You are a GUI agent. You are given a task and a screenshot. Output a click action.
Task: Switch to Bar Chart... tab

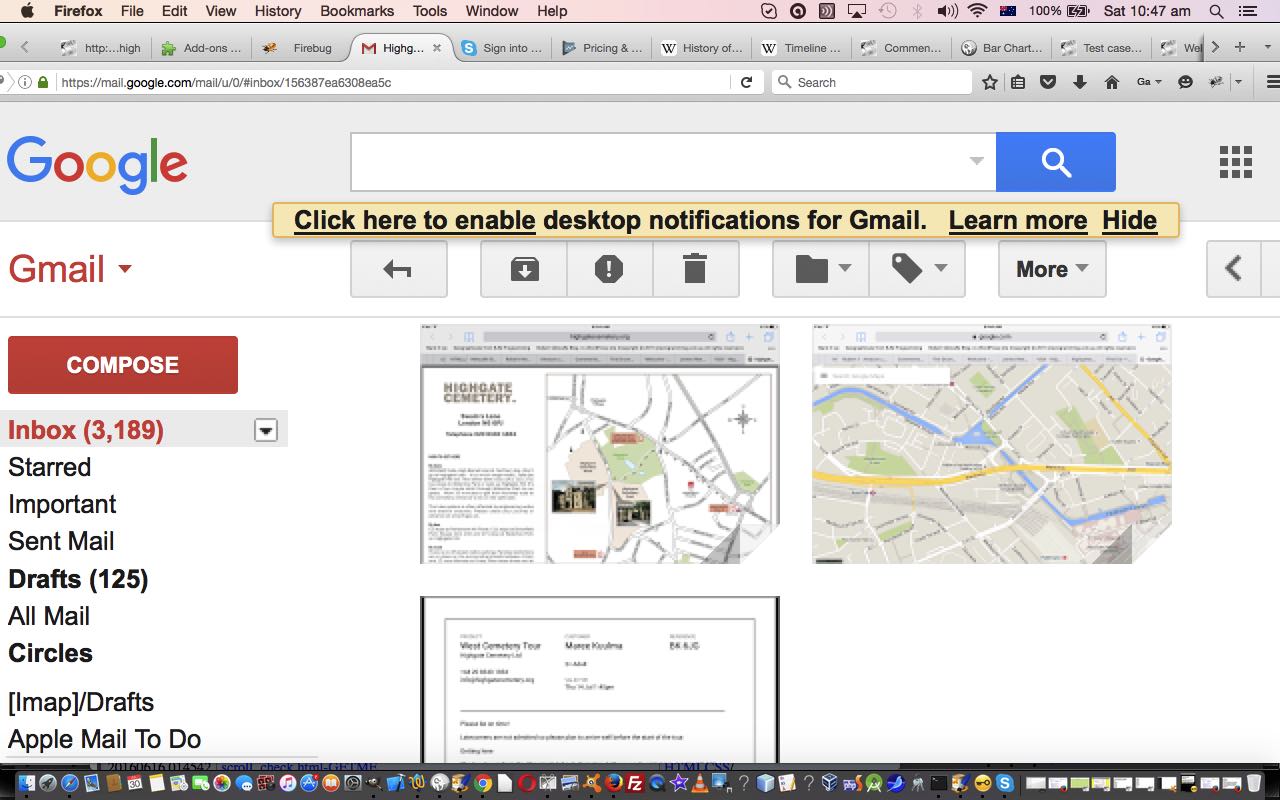tap(1003, 47)
